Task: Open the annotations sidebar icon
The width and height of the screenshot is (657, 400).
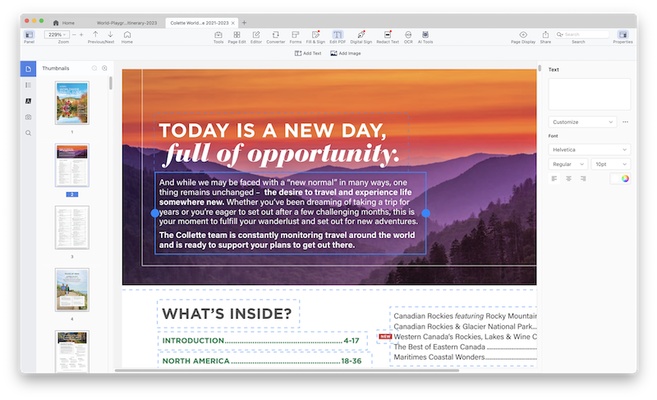Action: (x=28, y=101)
